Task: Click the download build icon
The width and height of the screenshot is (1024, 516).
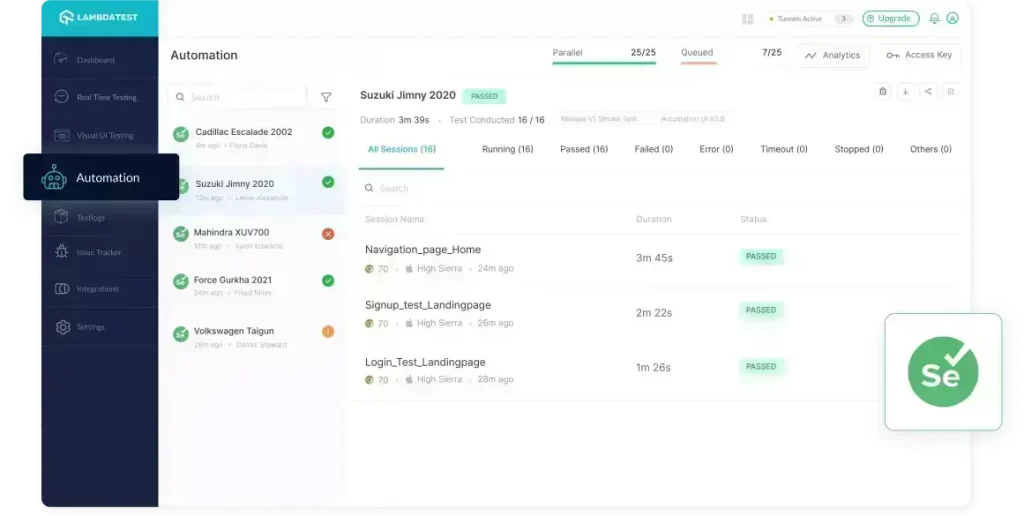Action: coord(906,91)
